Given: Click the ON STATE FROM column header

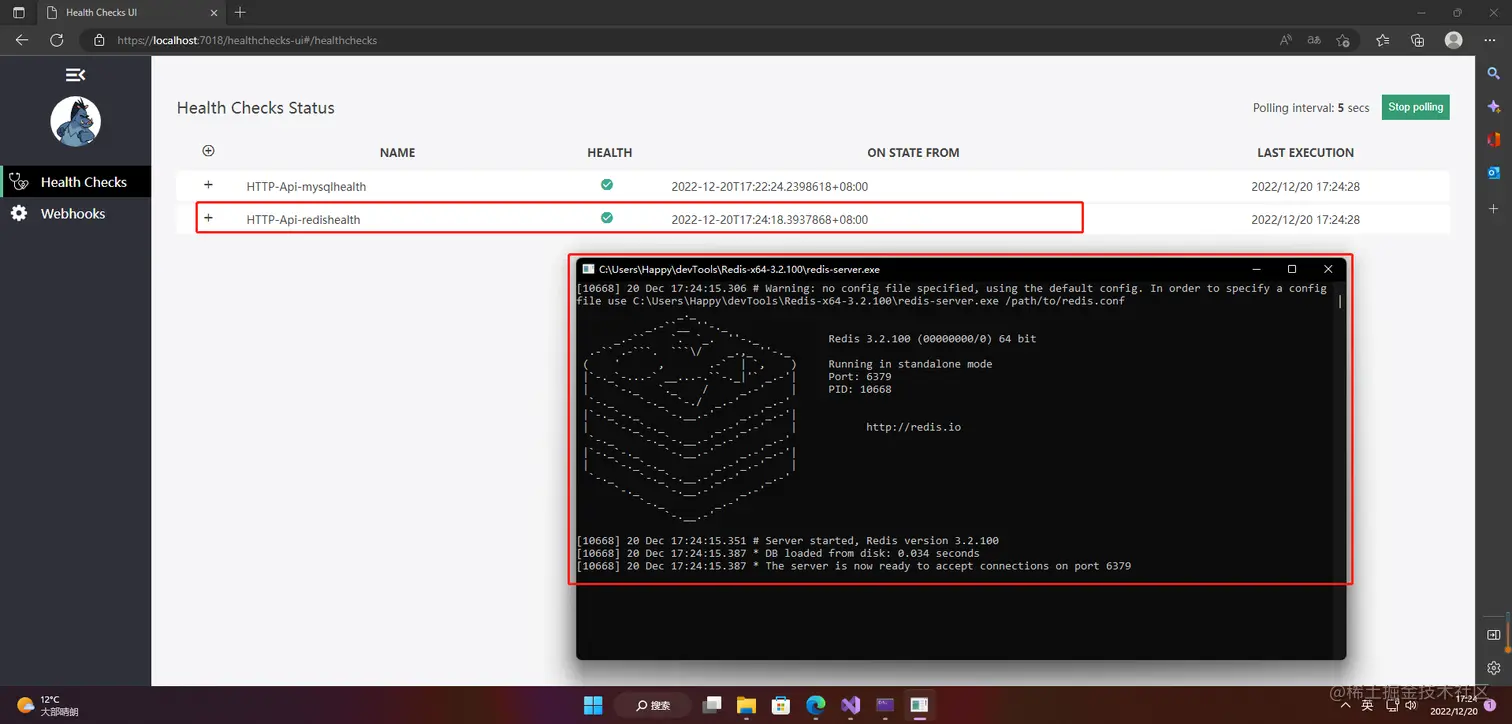Looking at the screenshot, I should [x=913, y=153].
